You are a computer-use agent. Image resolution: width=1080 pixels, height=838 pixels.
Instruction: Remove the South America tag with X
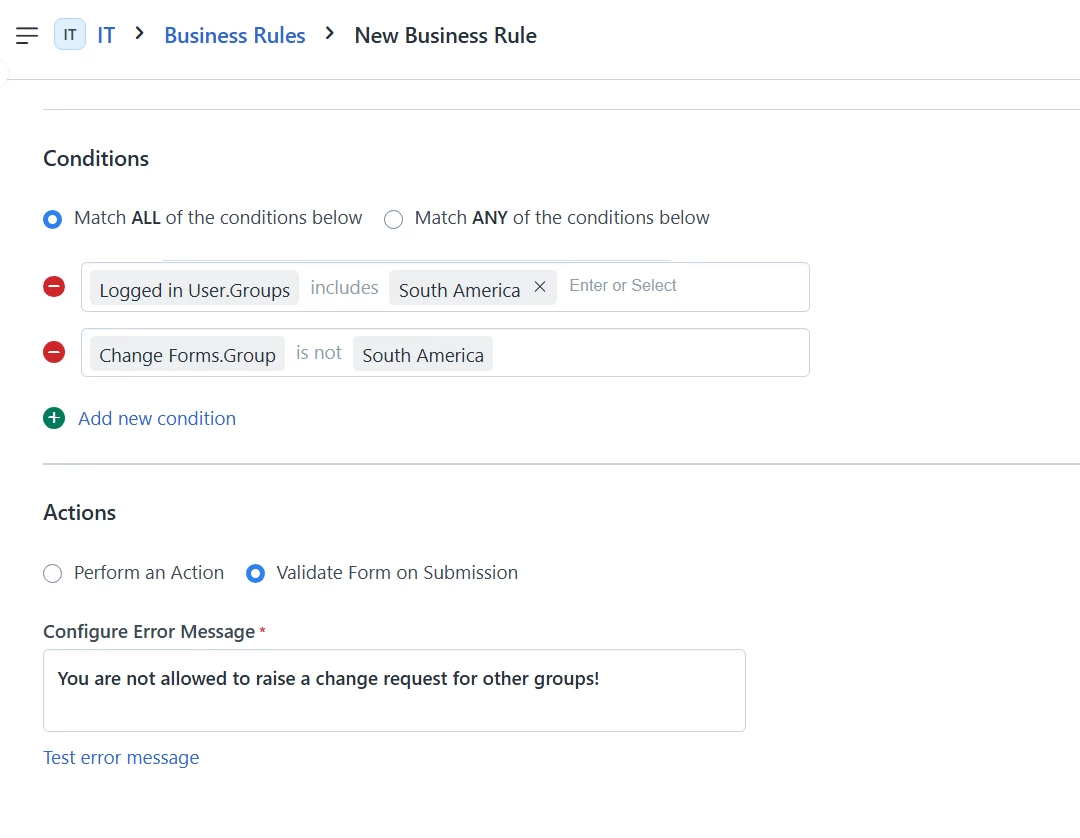point(540,288)
